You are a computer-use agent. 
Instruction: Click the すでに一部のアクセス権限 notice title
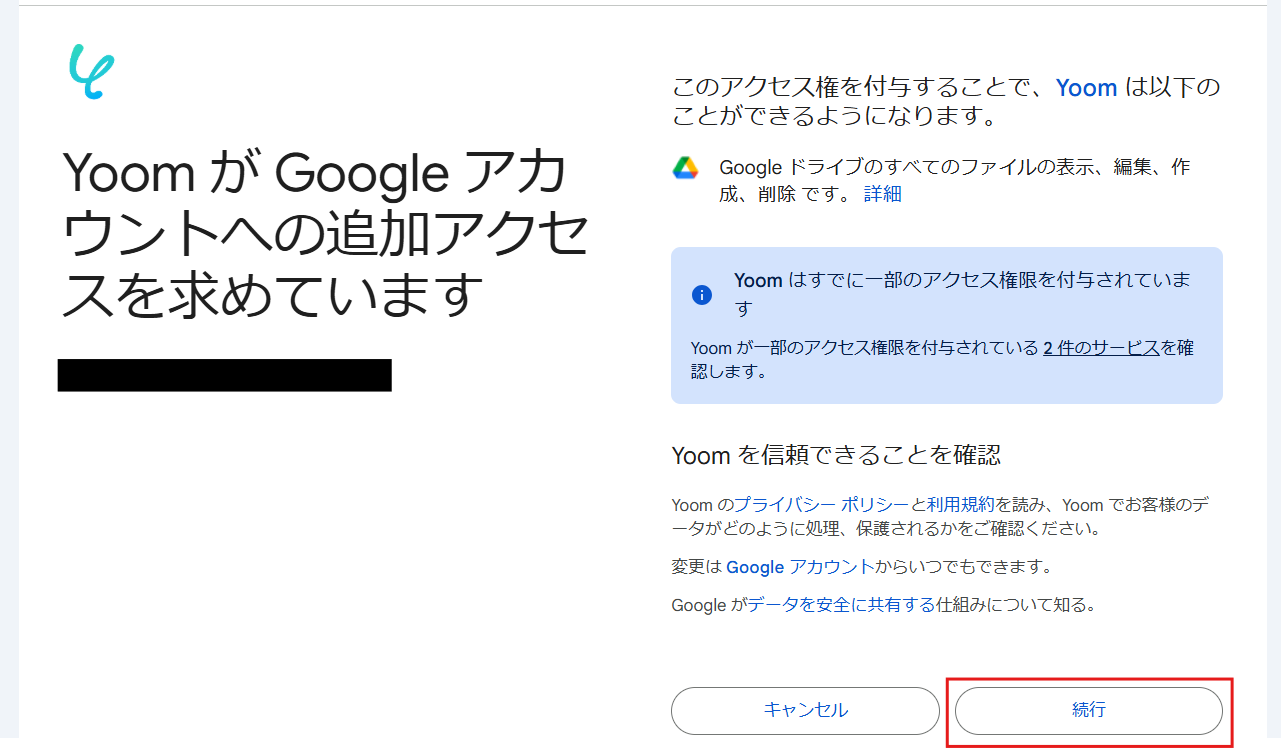coord(963,293)
